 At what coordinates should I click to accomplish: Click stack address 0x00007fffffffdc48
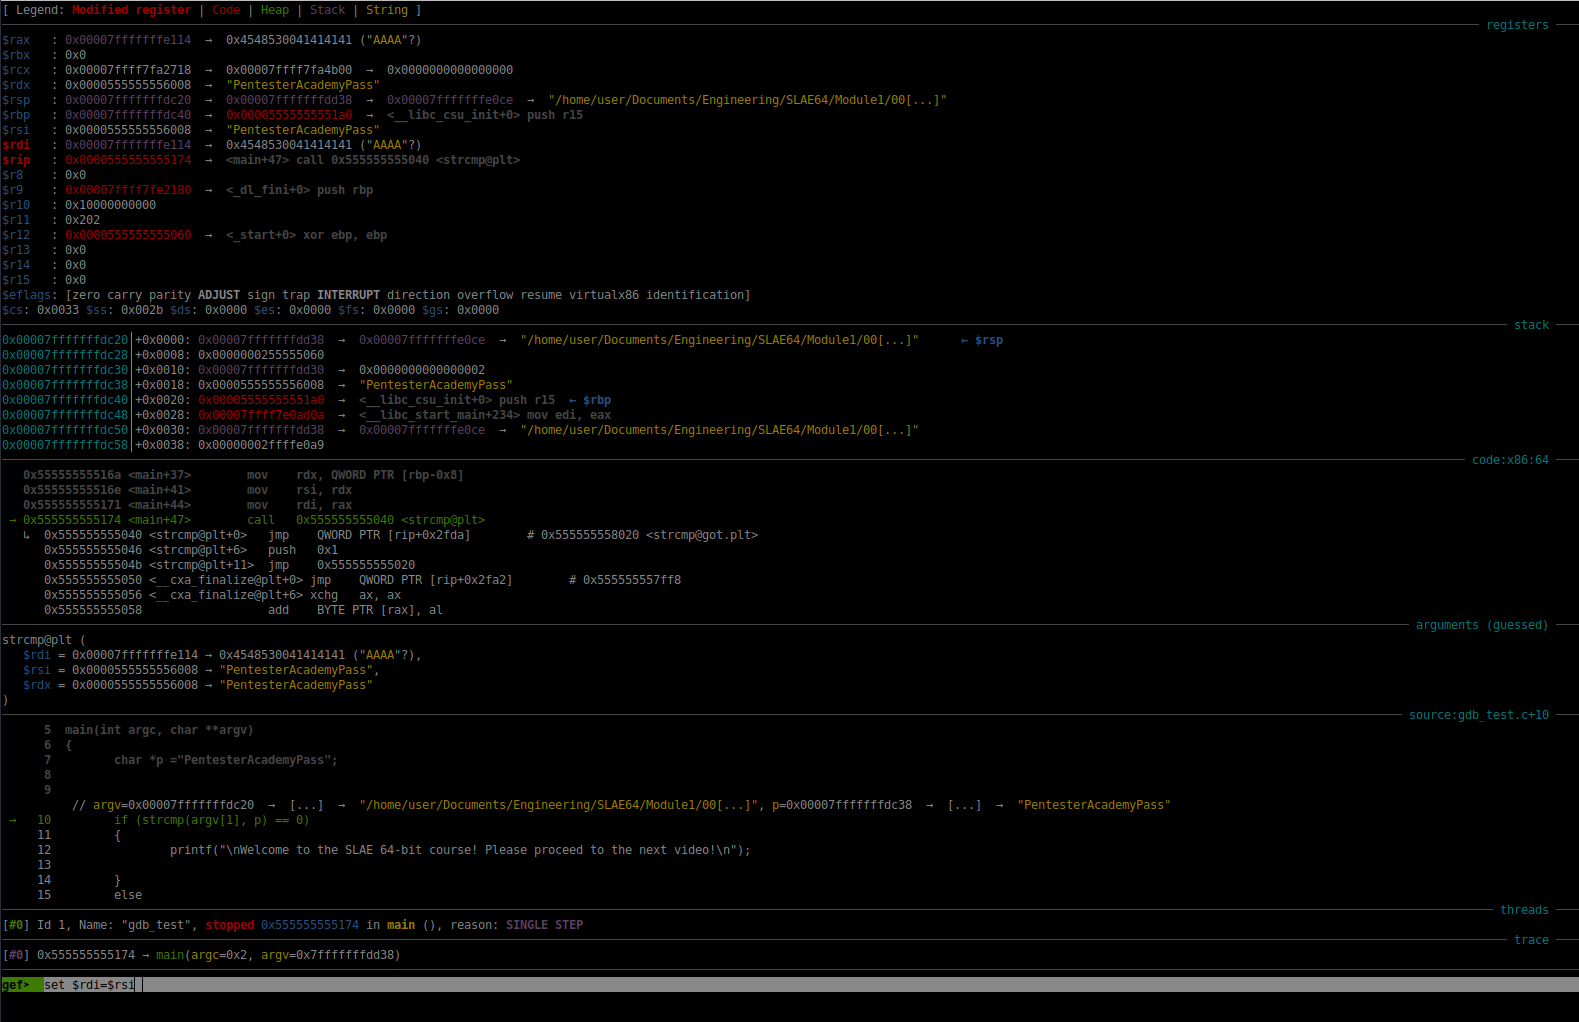pyautogui.click(x=65, y=415)
